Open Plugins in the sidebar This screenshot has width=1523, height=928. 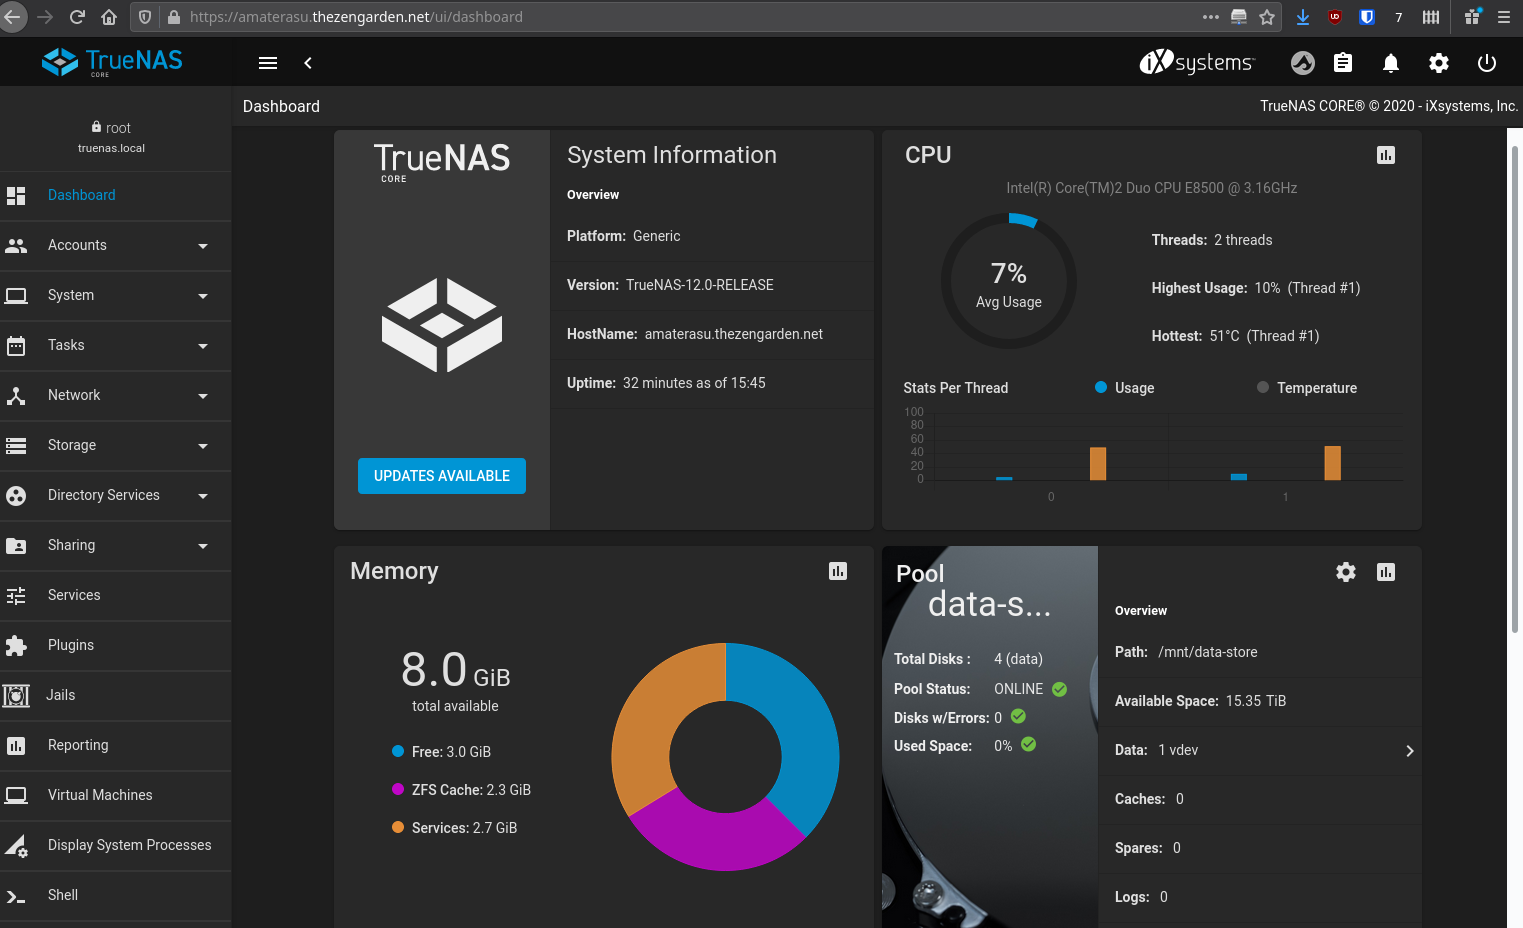point(116,645)
